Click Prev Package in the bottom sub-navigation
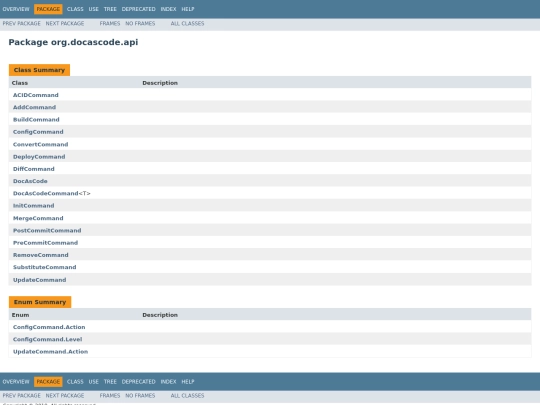 tap(21, 396)
